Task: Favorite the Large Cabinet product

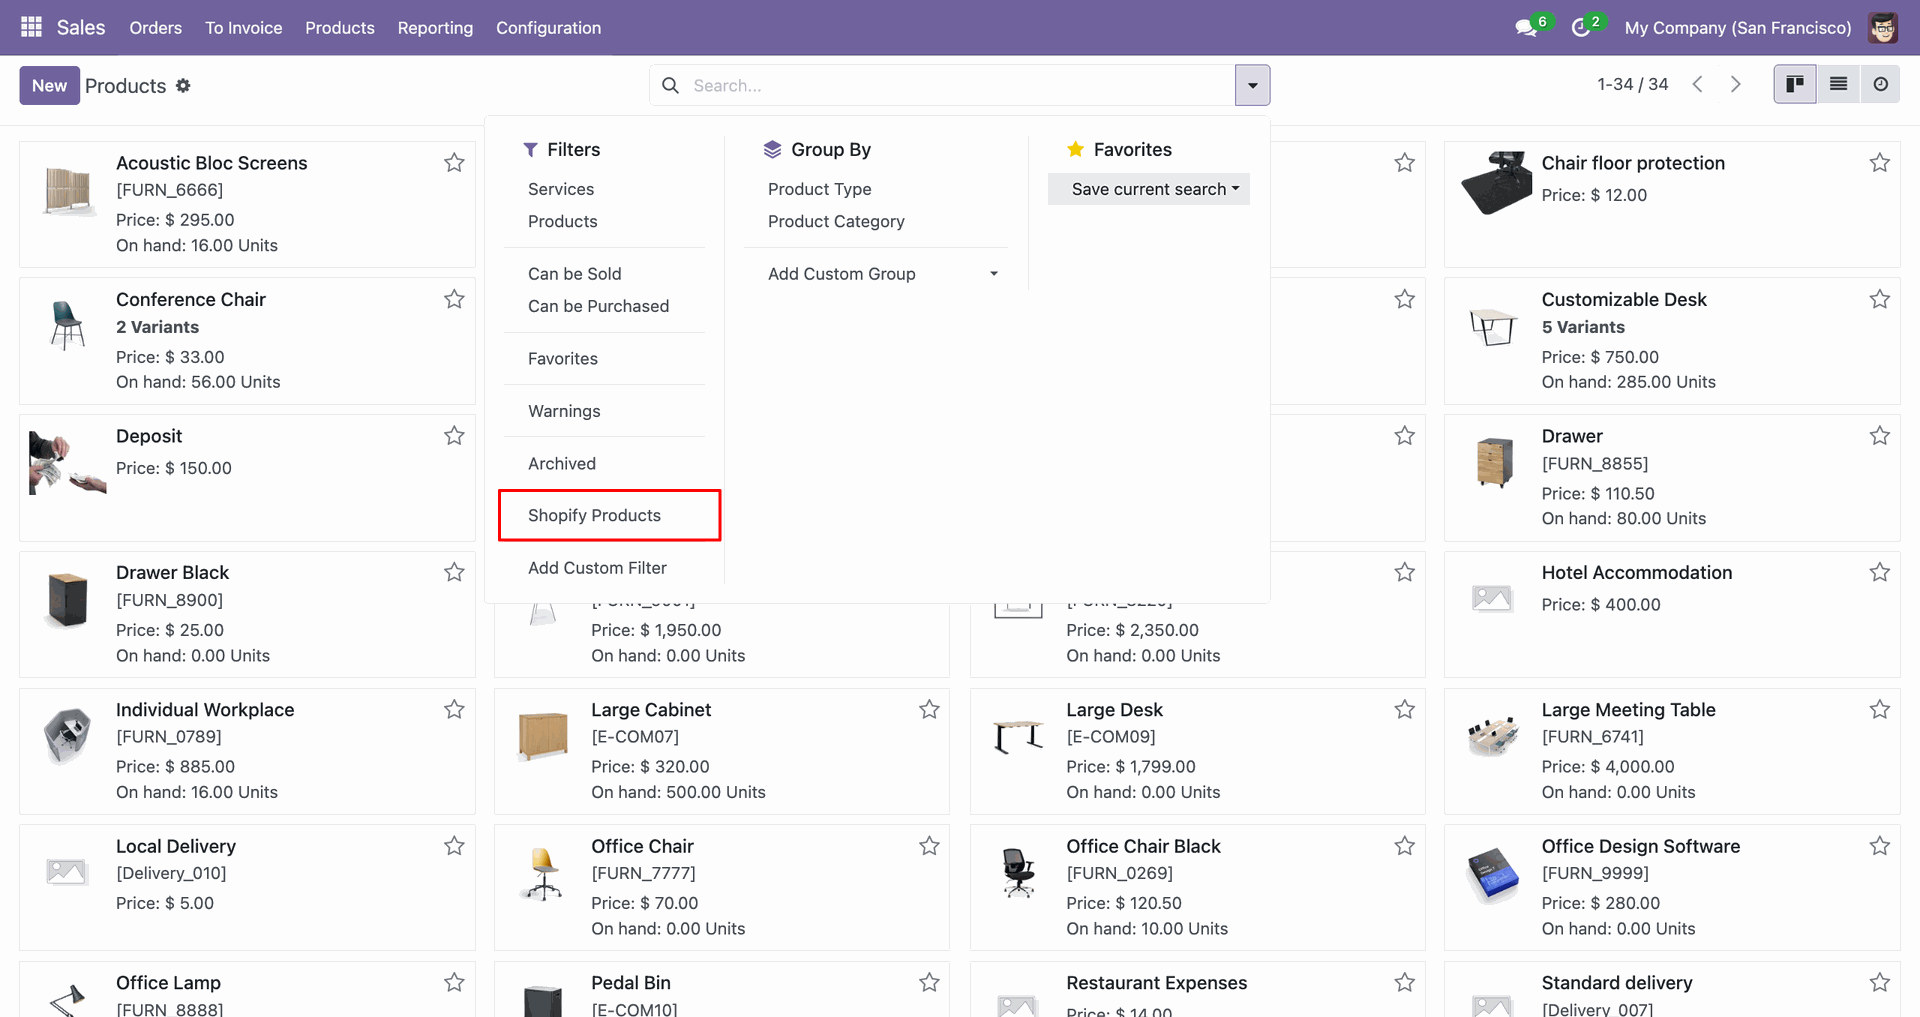Action: (929, 709)
